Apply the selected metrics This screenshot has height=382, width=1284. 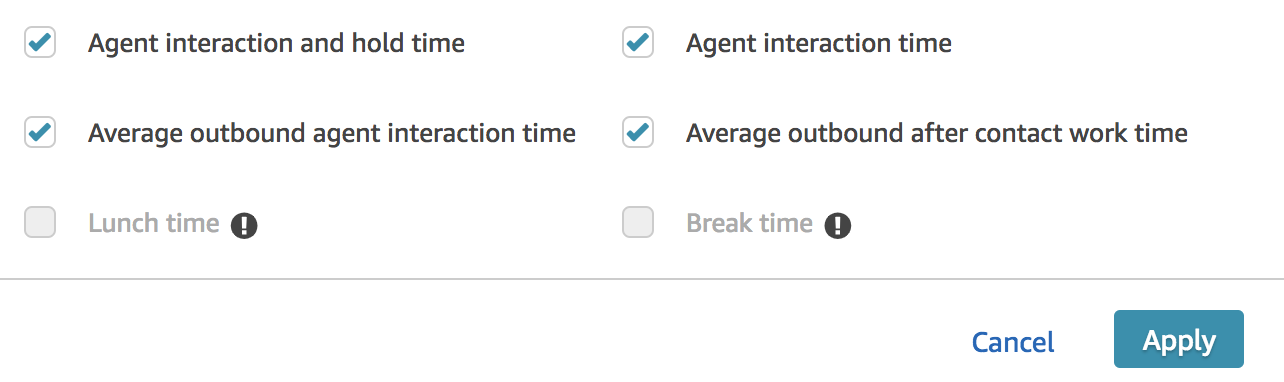(1179, 340)
